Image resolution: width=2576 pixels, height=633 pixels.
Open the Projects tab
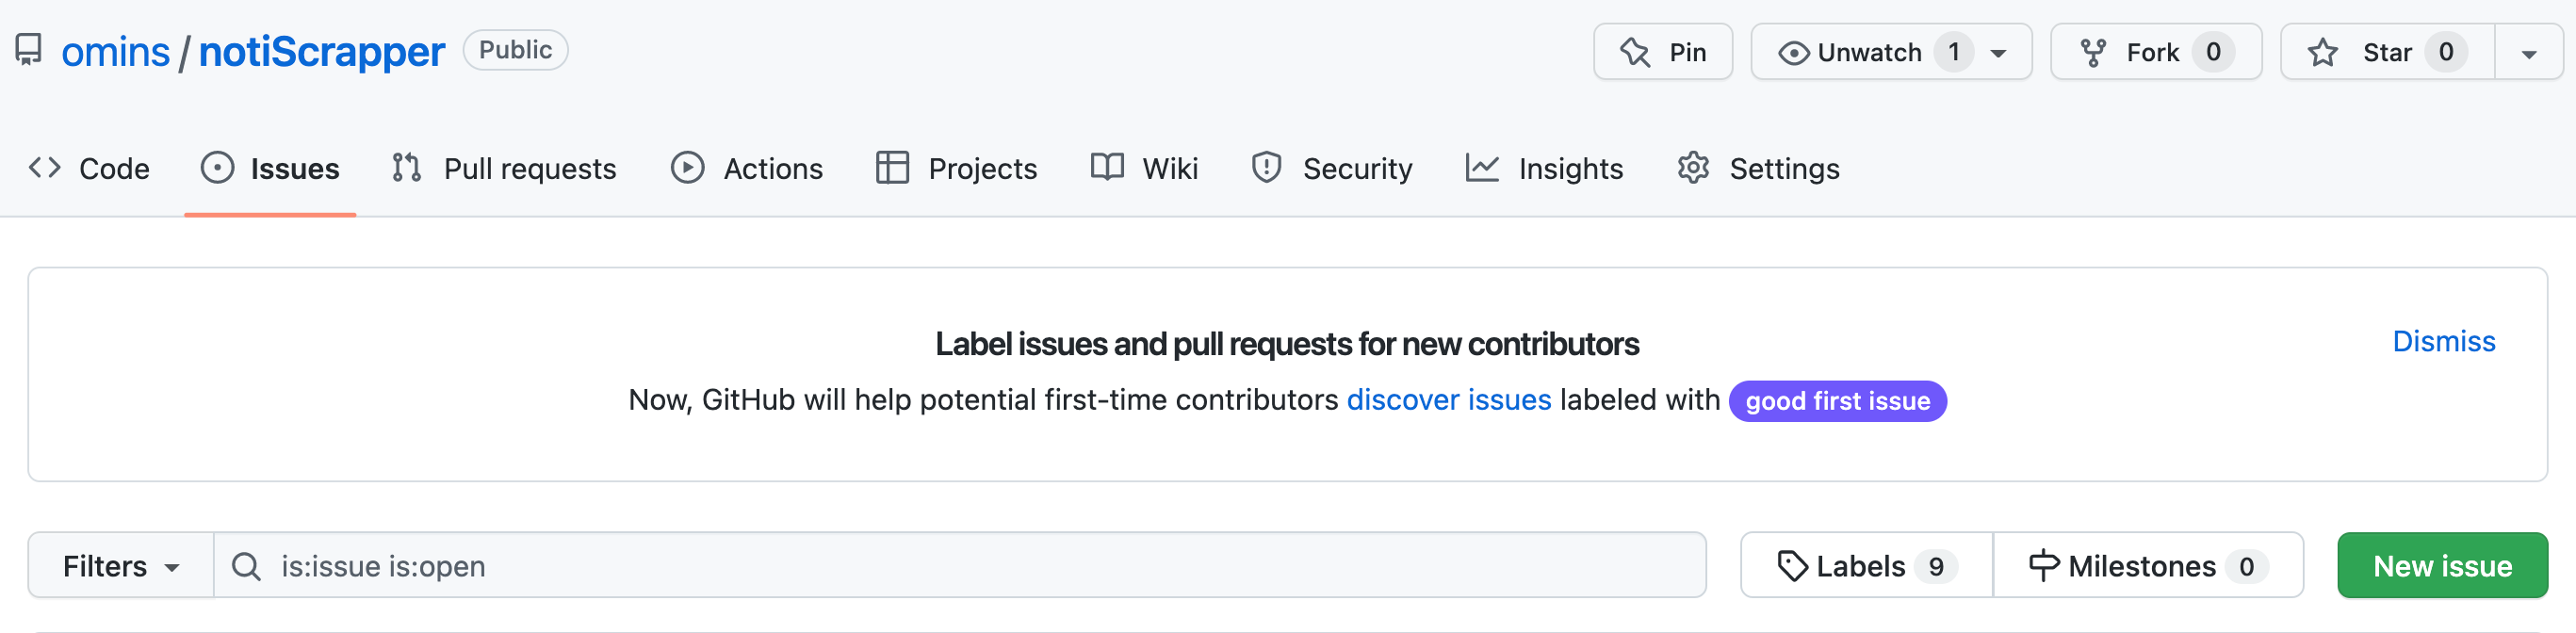pyautogui.click(x=956, y=168)
